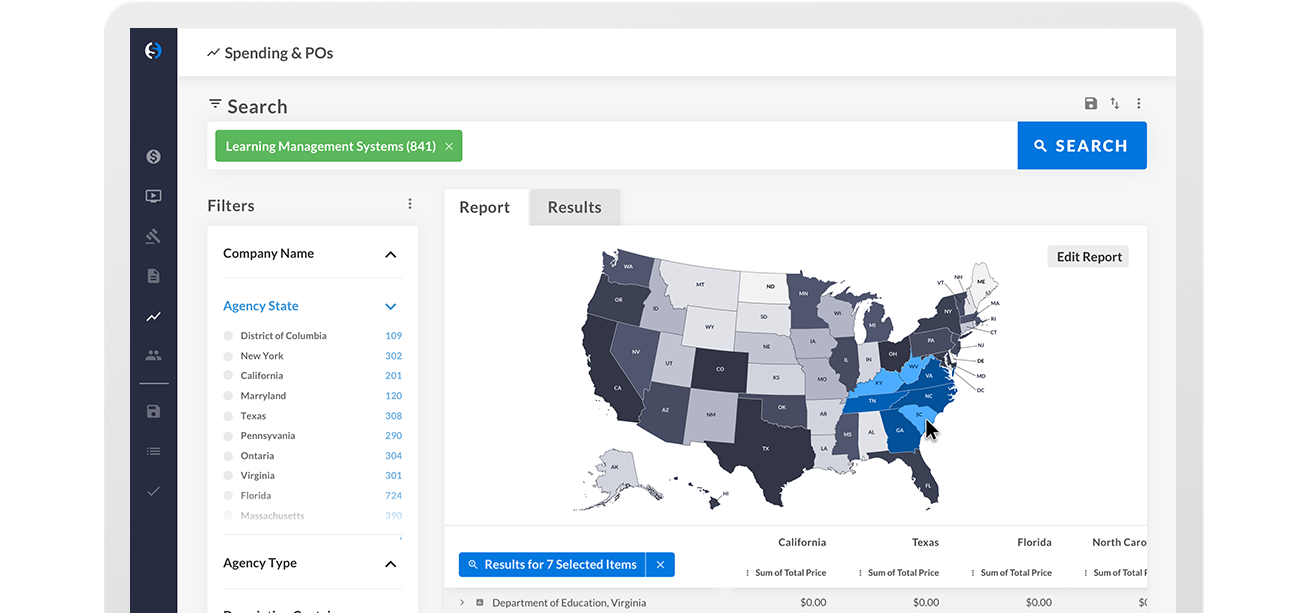The height and width of the screenshot is (613, 1306).
Task: Expand the Agency State dropdown chevron
Action: pyautogui.click(x=390, y=307)
